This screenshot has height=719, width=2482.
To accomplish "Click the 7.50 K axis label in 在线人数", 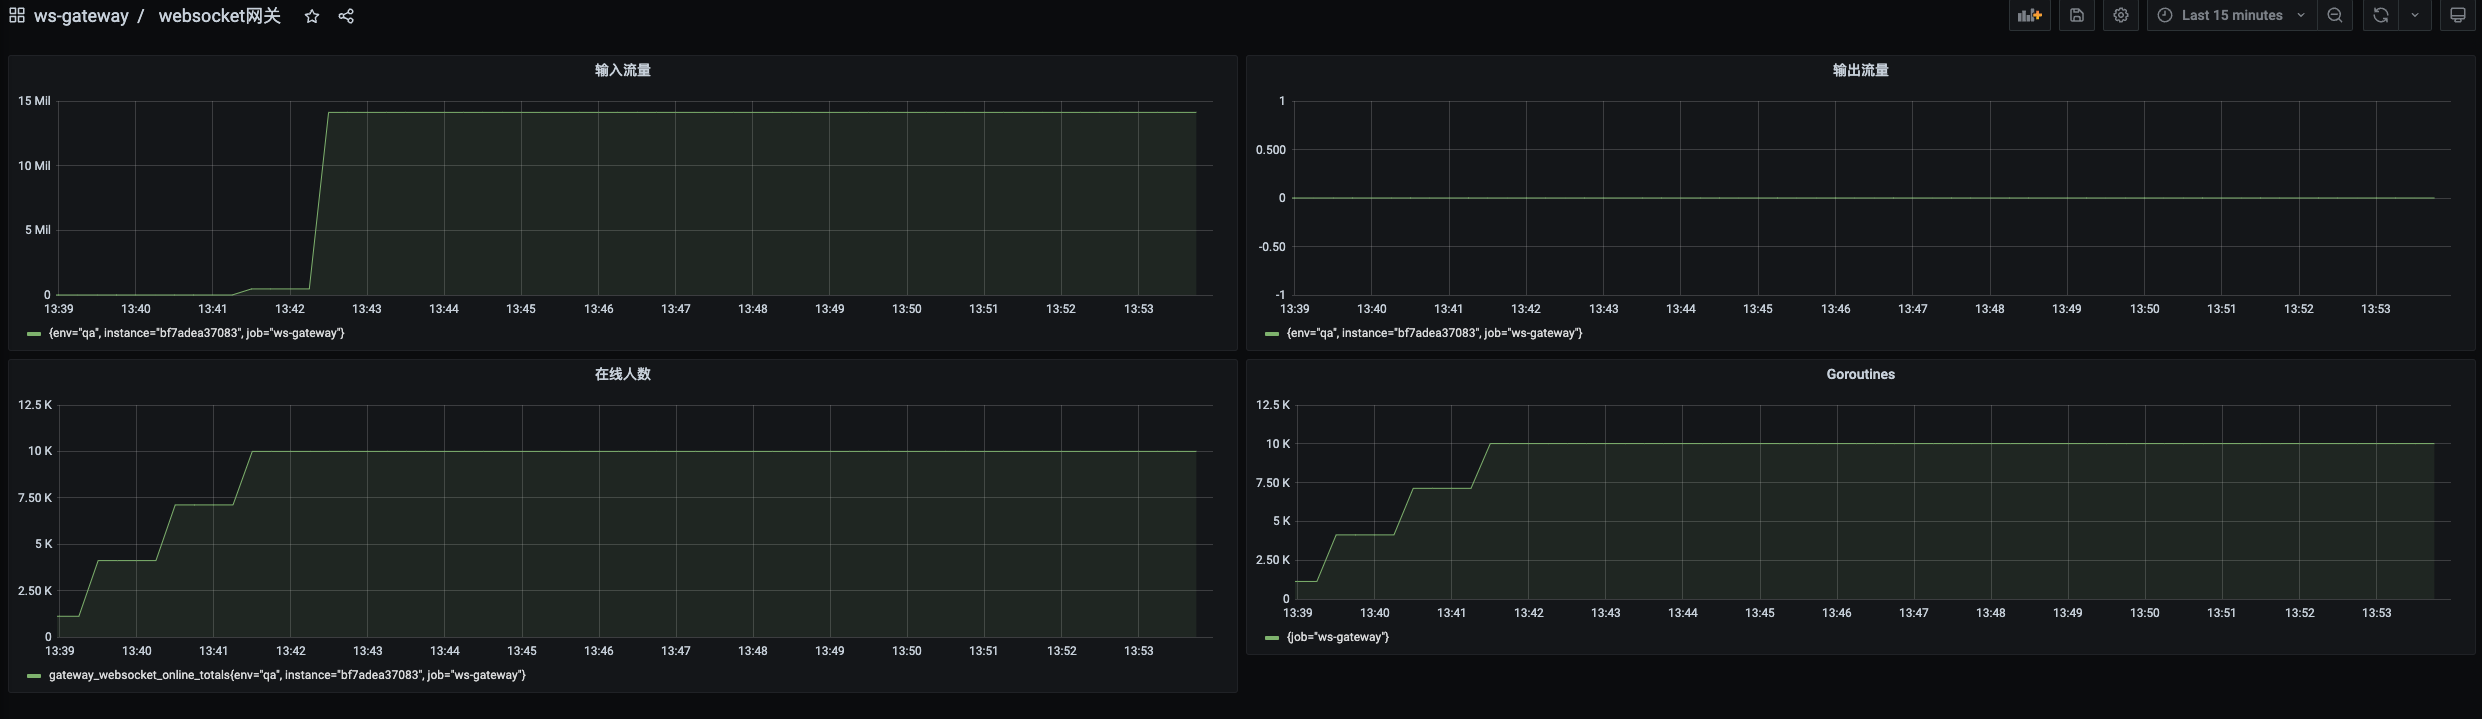I will [x=35, y=498].
